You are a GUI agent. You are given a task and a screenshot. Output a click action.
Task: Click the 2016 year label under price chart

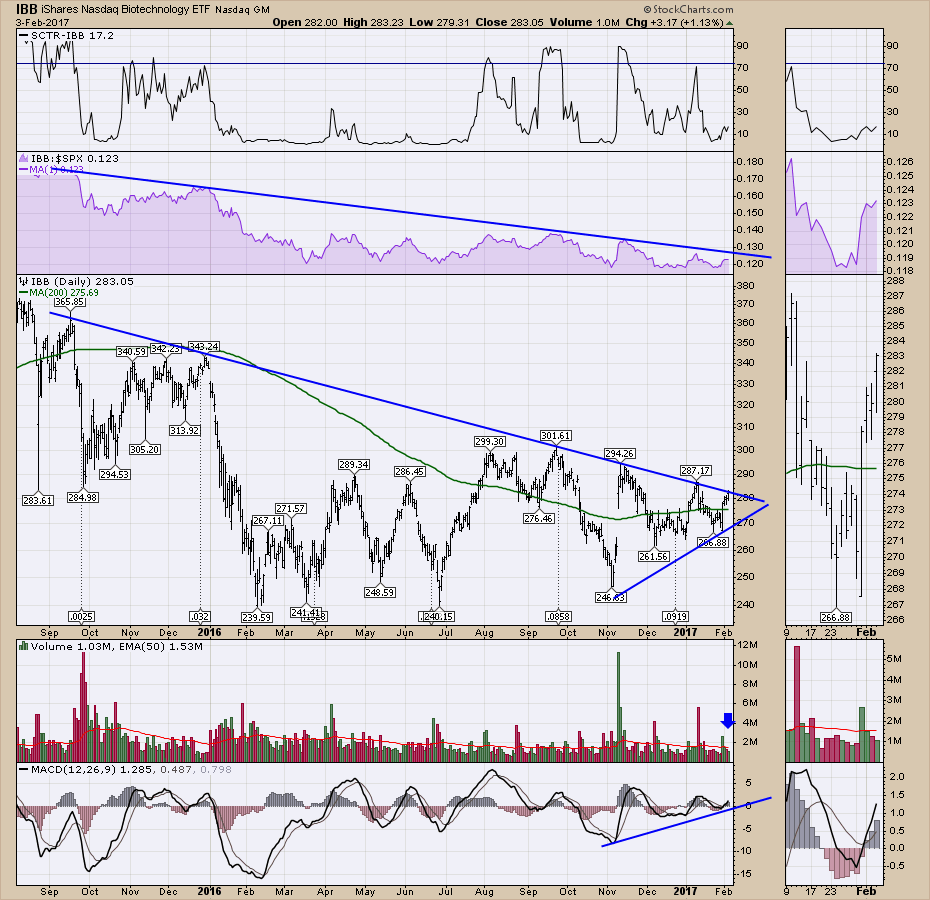coord(209,632)
